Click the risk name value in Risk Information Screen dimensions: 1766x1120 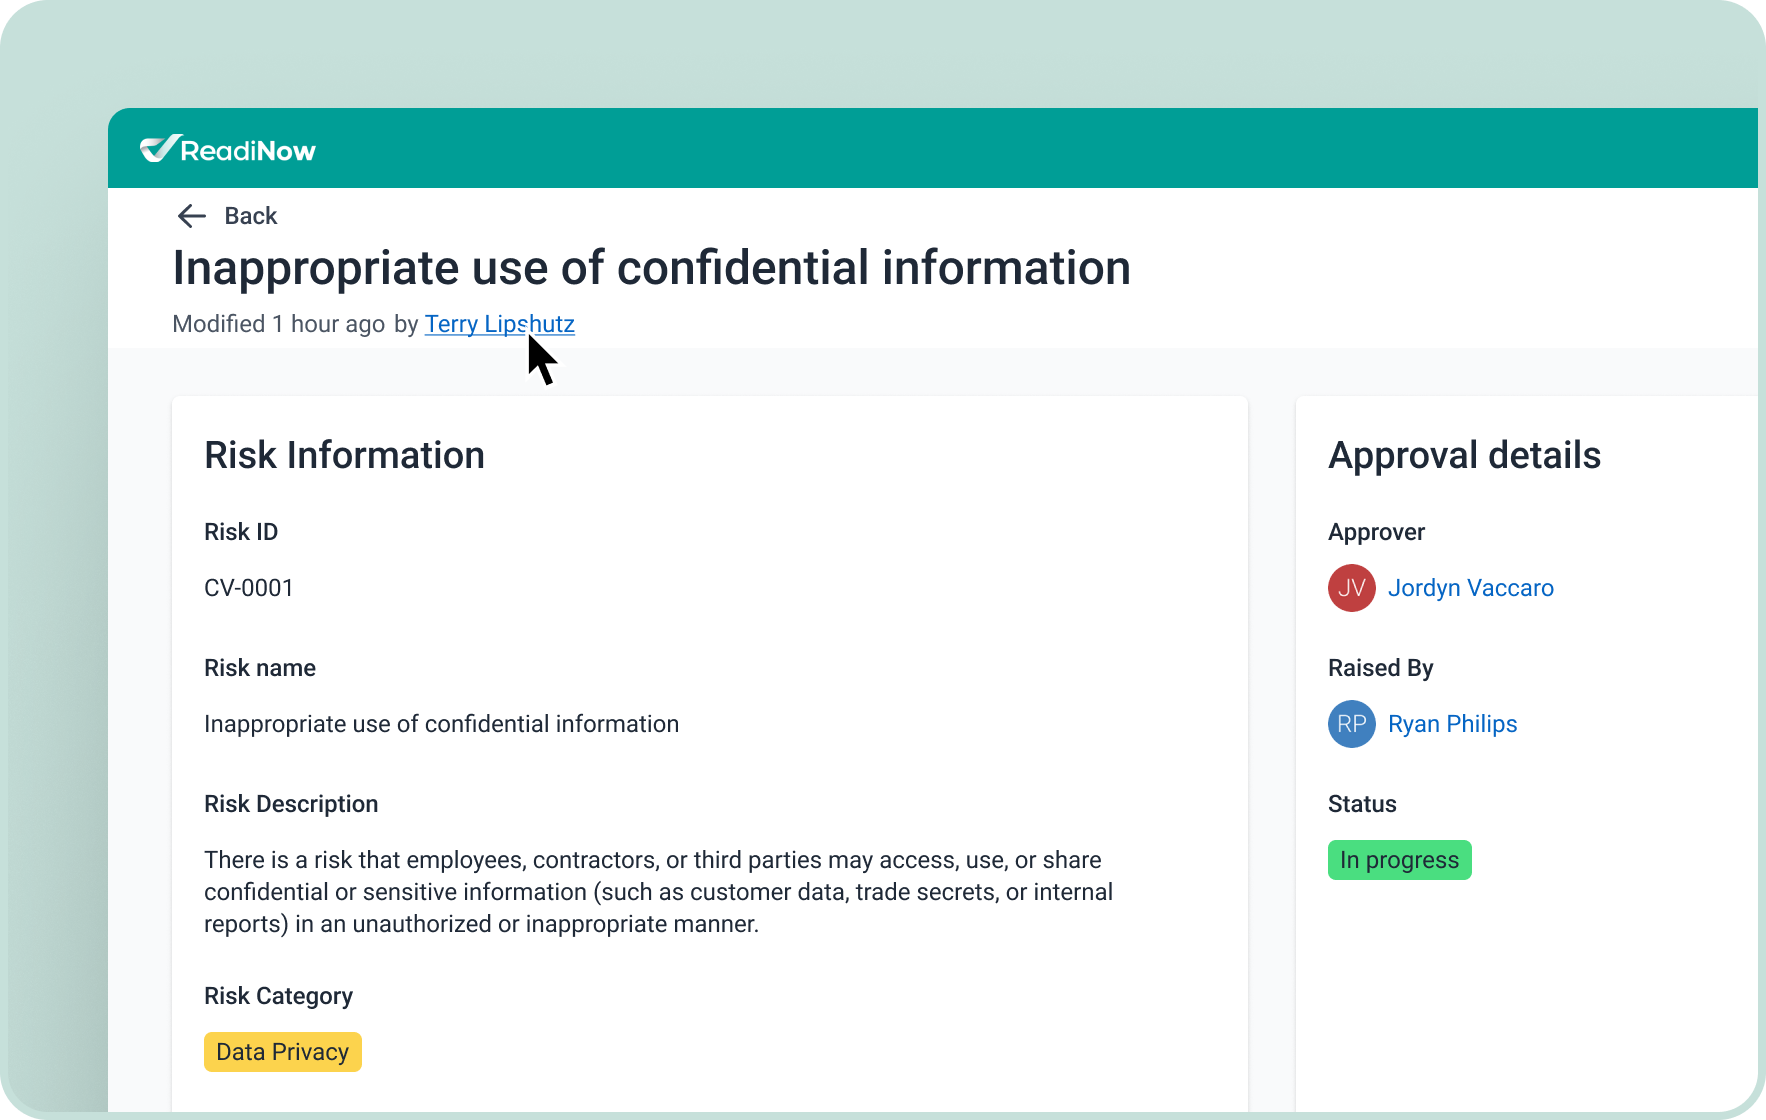click(441, 724)
